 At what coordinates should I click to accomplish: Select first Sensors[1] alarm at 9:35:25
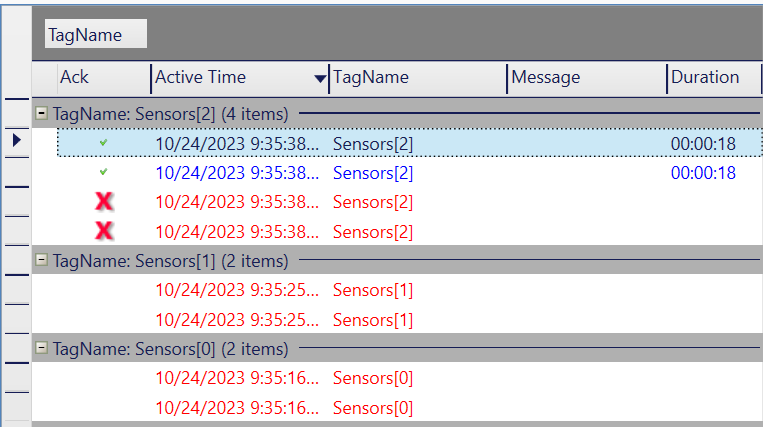(410, 290)
